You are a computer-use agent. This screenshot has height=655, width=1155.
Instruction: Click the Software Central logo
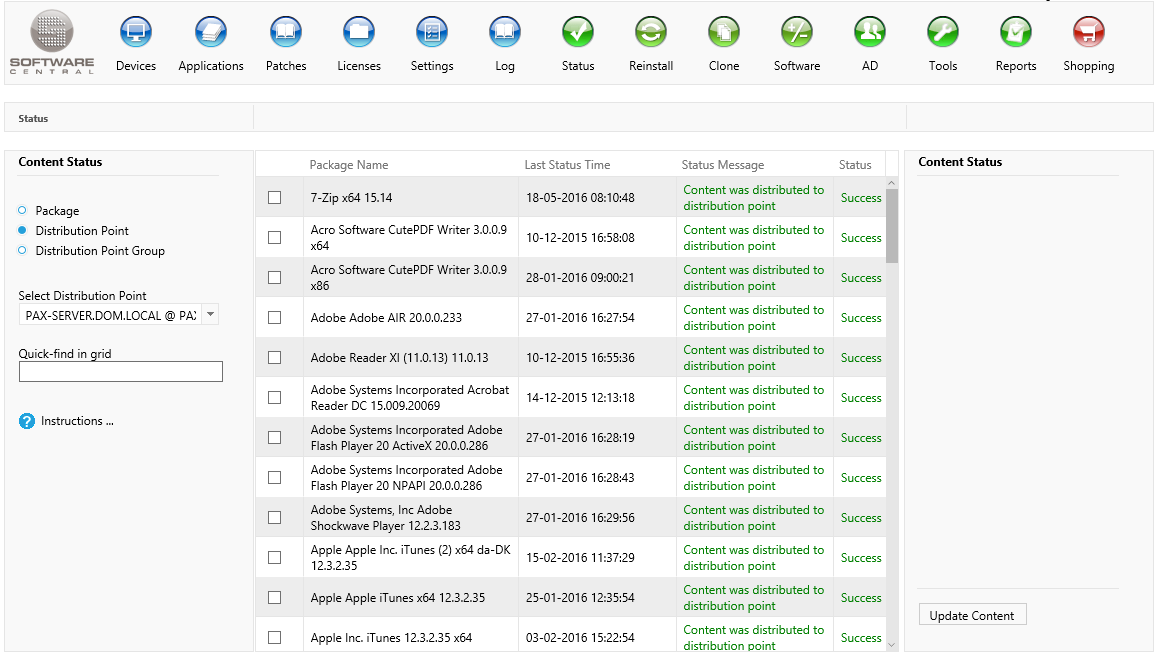52,42
